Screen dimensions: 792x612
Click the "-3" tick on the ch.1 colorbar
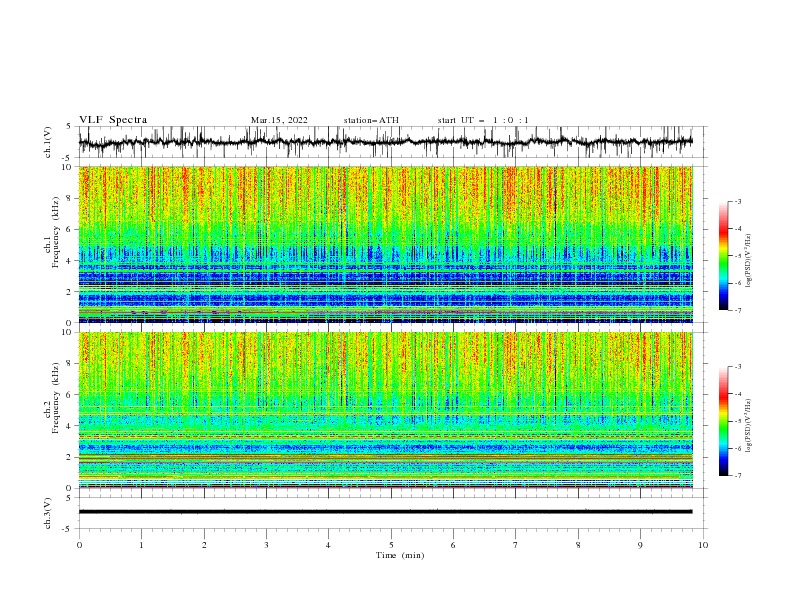pyautogui.click(x=737, y=201)
